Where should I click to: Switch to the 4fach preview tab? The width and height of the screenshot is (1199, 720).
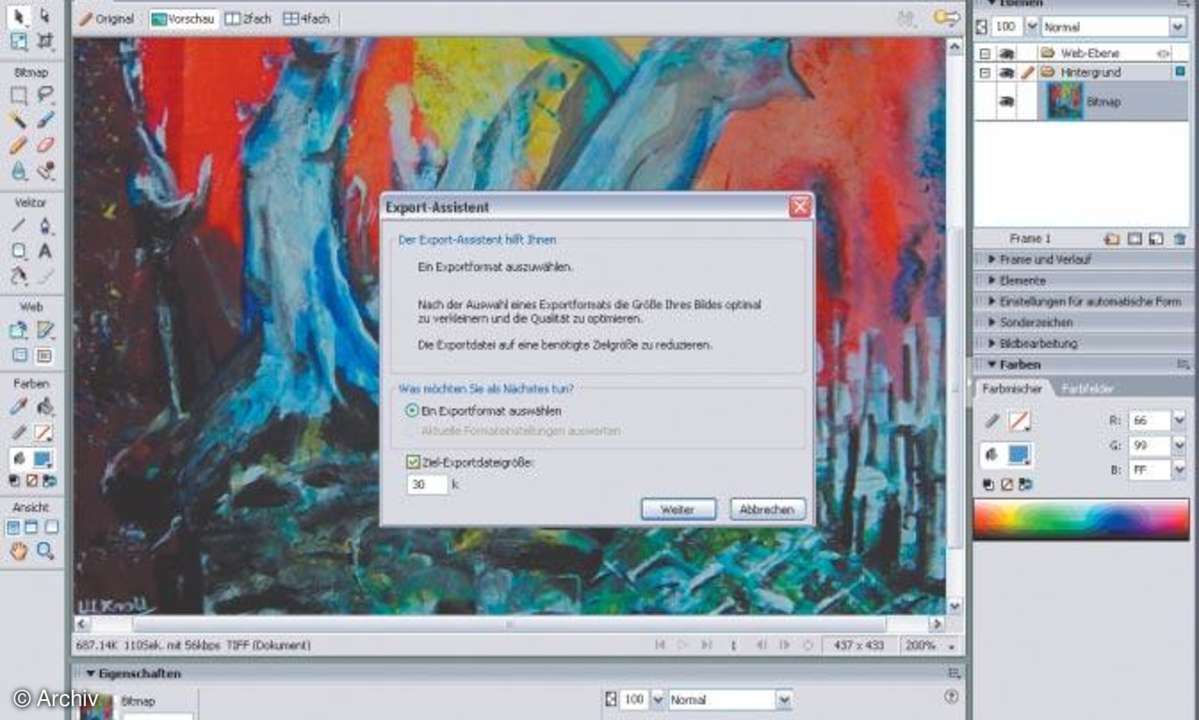pos(306,18)
